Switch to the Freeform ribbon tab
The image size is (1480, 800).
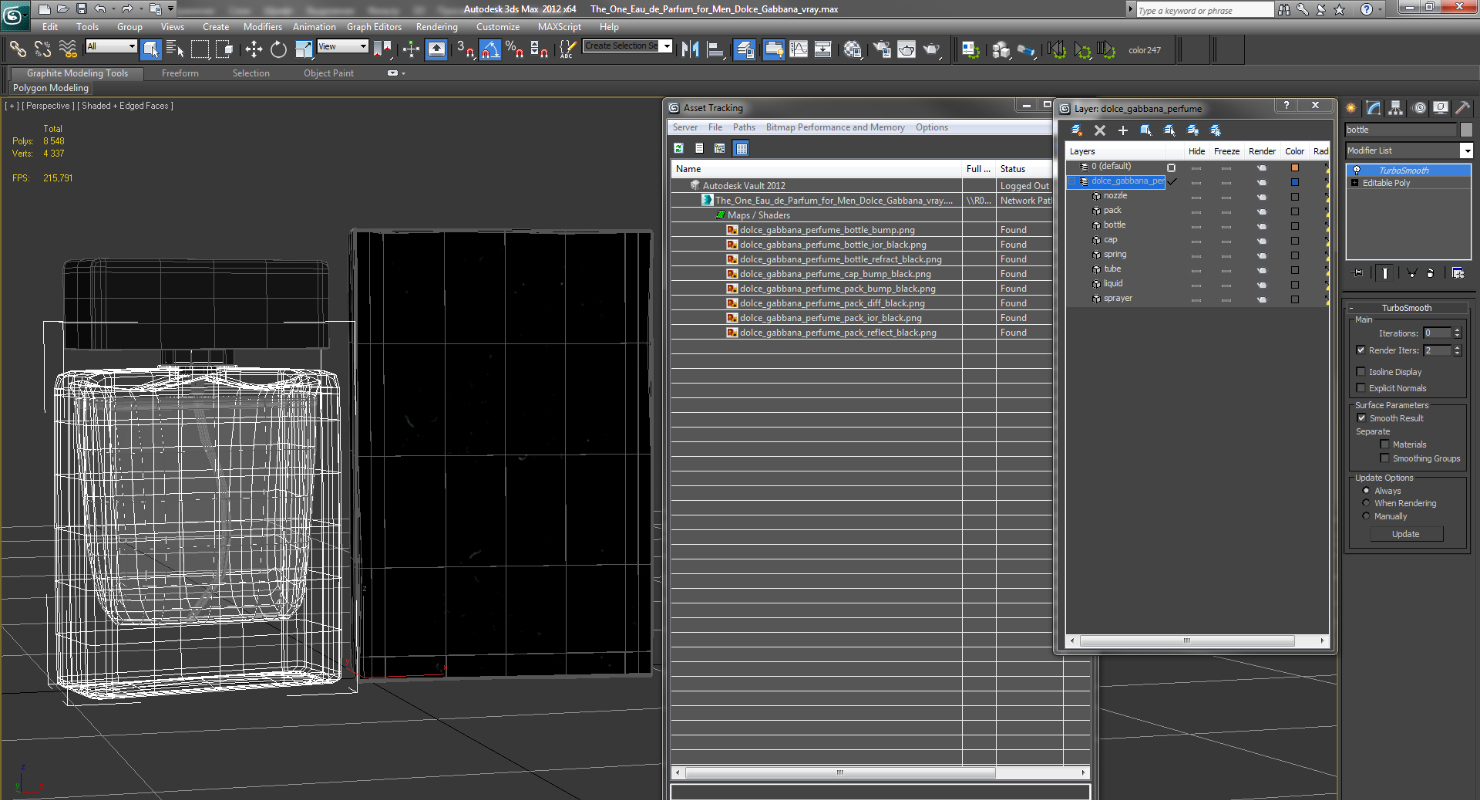click(x=180, y=73)
